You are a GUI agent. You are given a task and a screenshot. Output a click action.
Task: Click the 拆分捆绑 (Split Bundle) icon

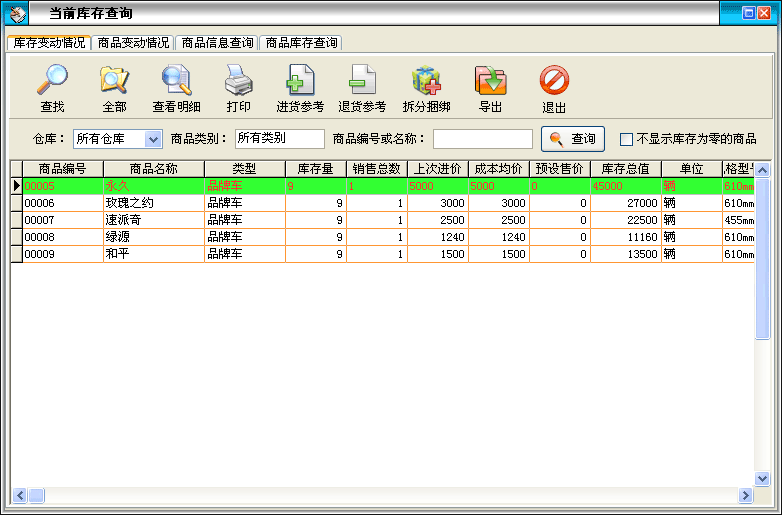coord(426,81)
